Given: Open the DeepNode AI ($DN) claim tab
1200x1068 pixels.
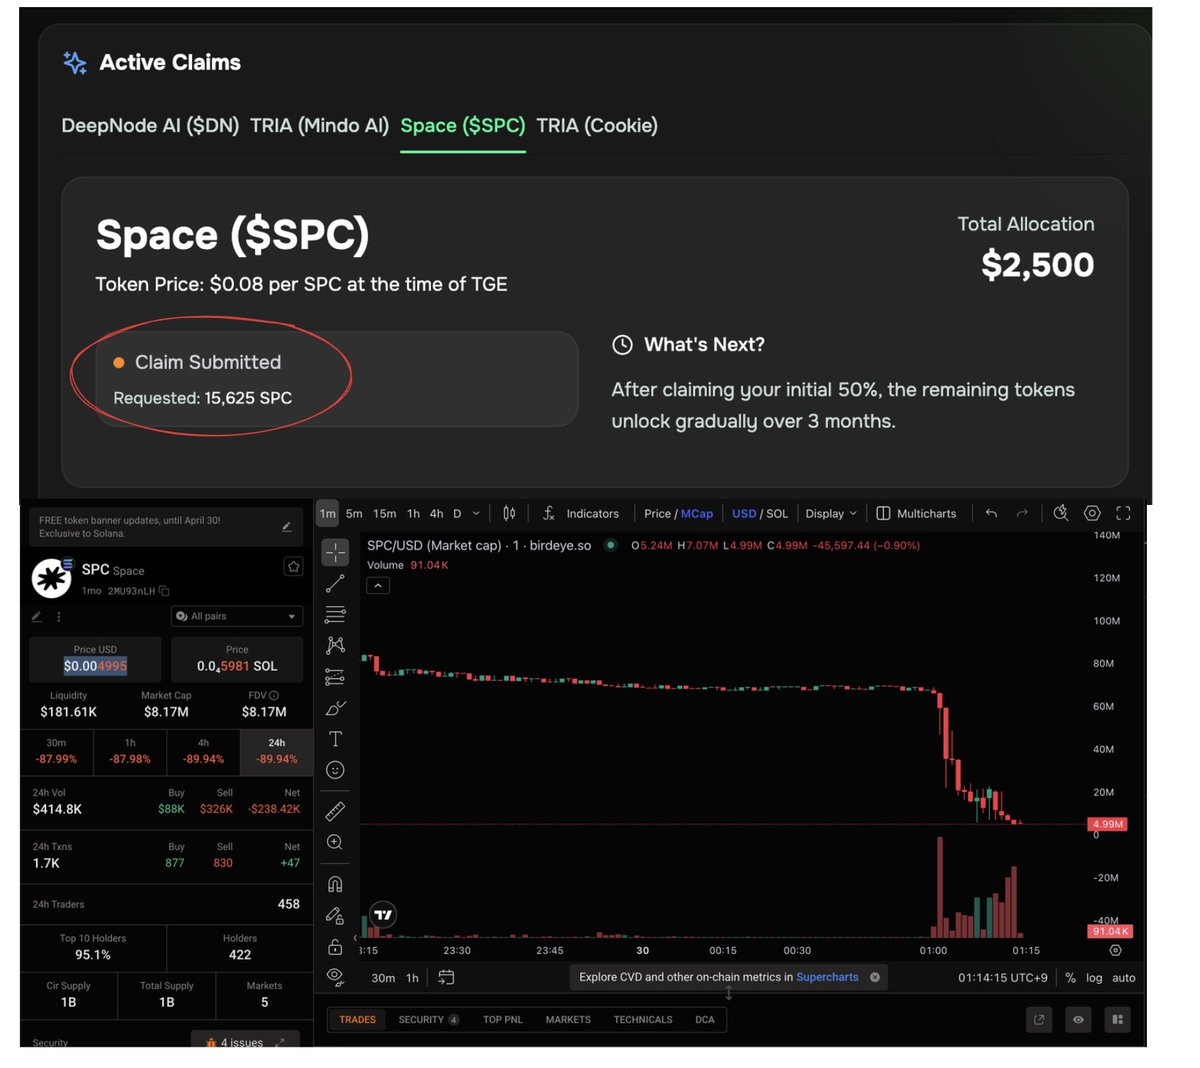Looking at the screenshot, I should coord(150,126).
